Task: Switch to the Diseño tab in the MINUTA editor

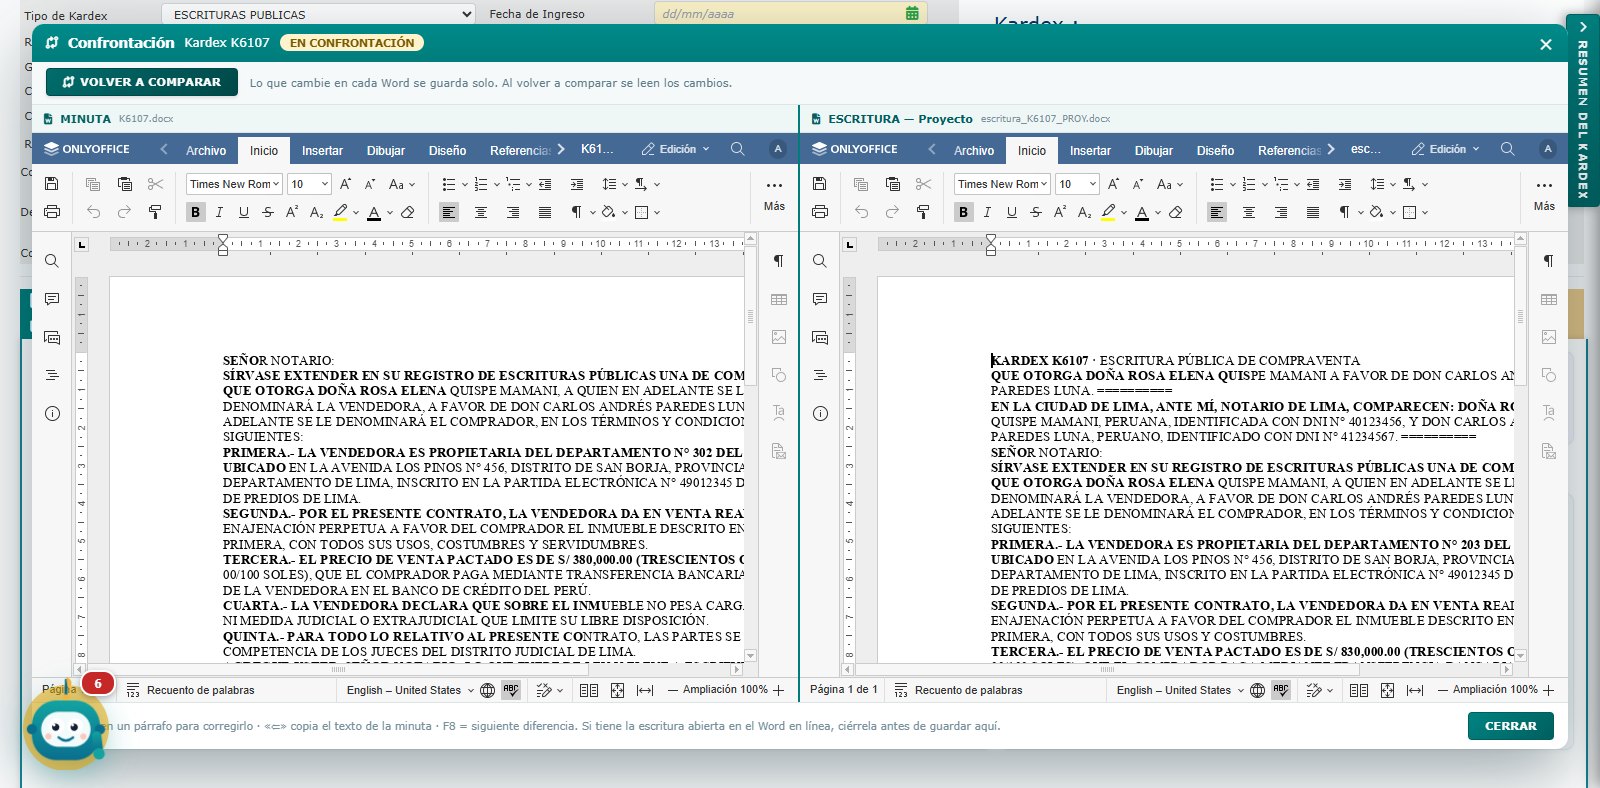Action: point(447,150)
